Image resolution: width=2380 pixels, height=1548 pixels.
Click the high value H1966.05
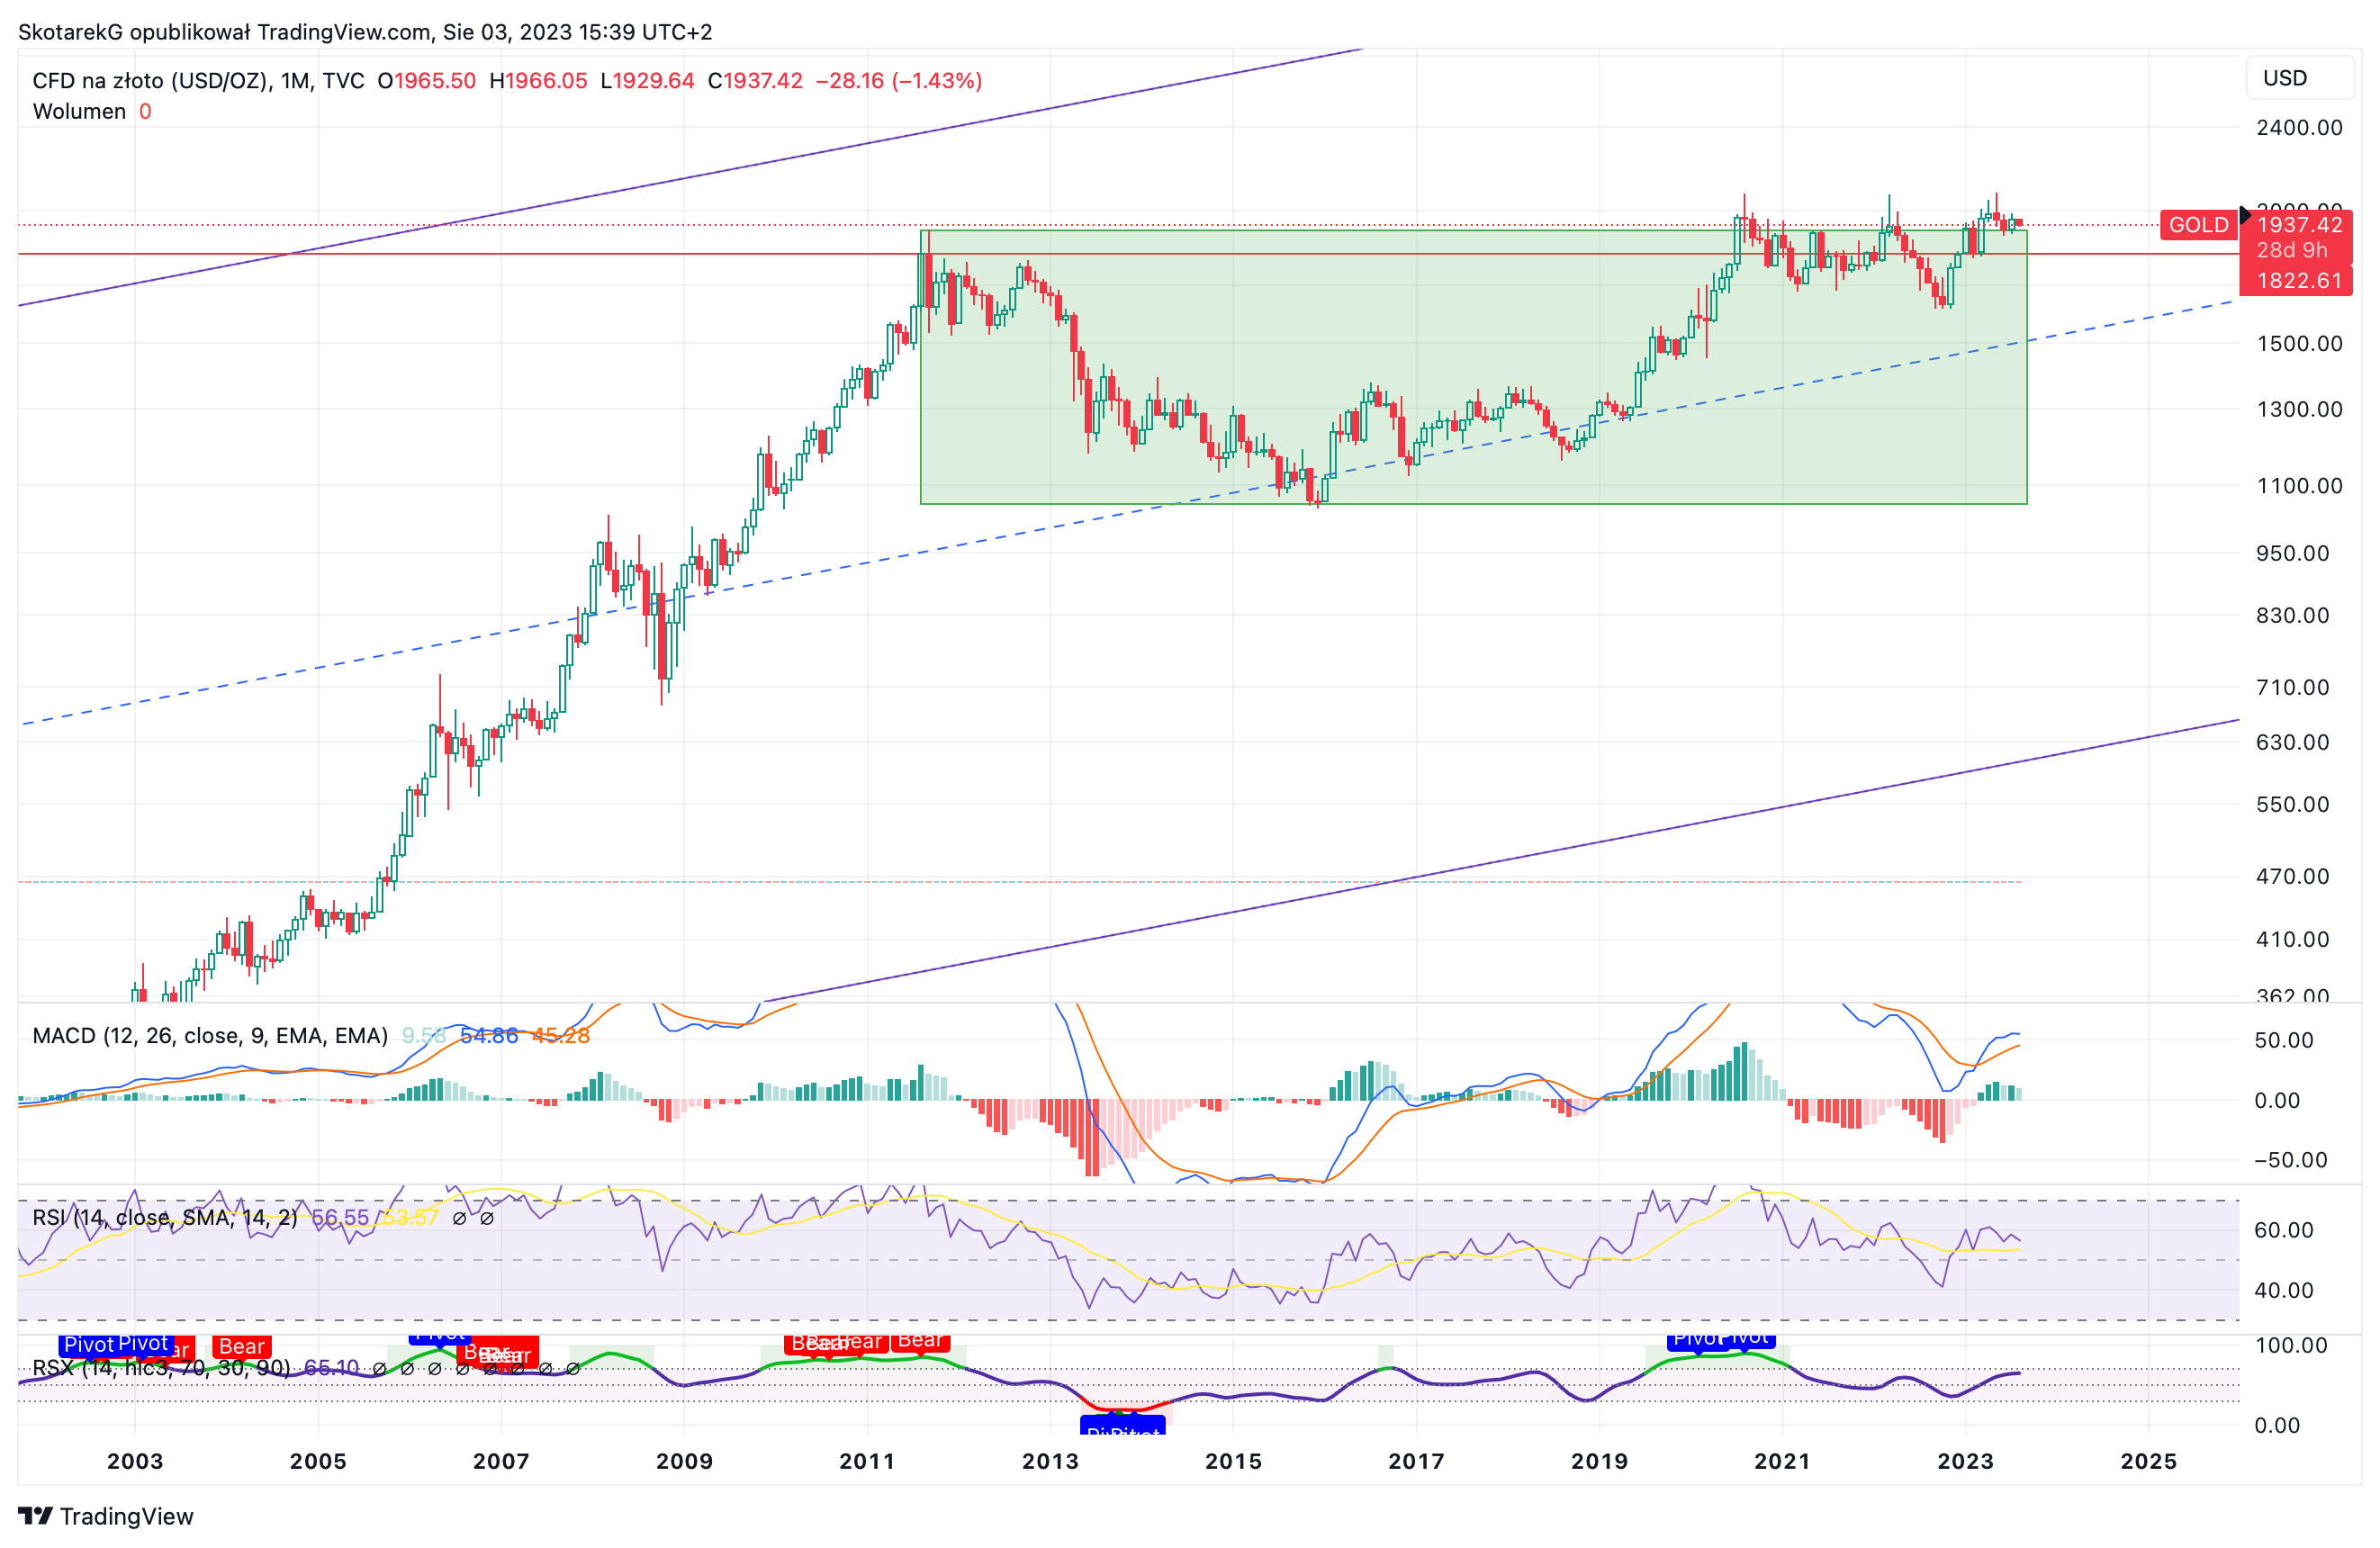click(538, 81)
